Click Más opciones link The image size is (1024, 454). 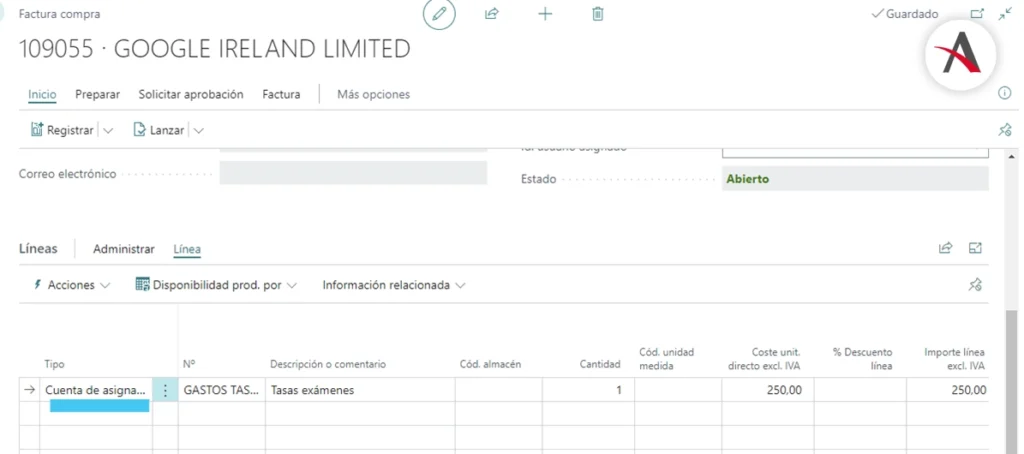[x=373, y=94]
